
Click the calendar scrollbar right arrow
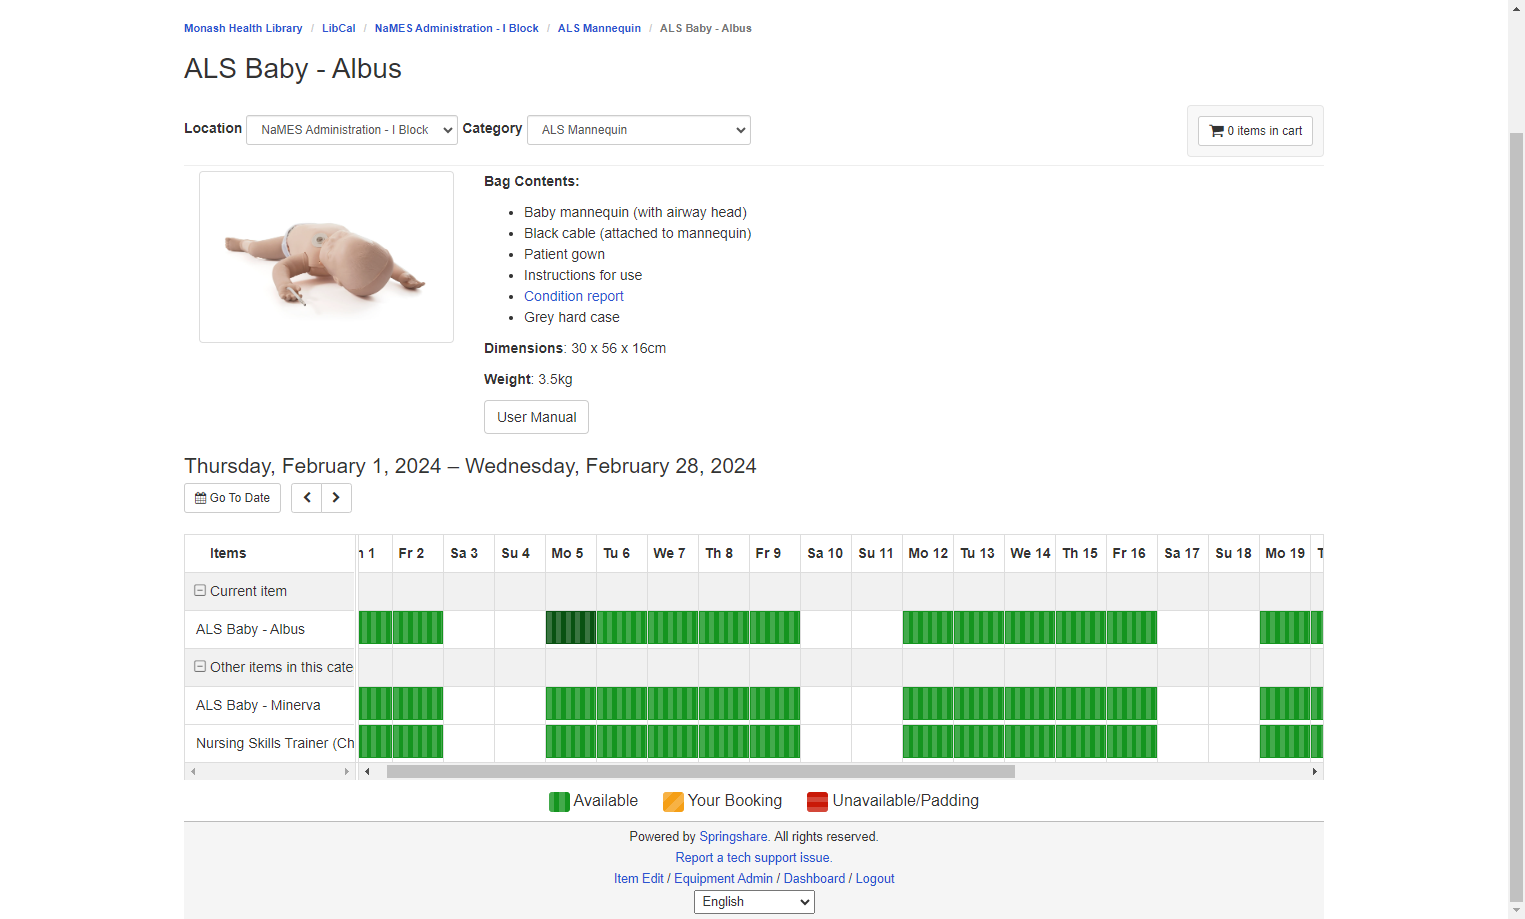[x=1314, y=771]
